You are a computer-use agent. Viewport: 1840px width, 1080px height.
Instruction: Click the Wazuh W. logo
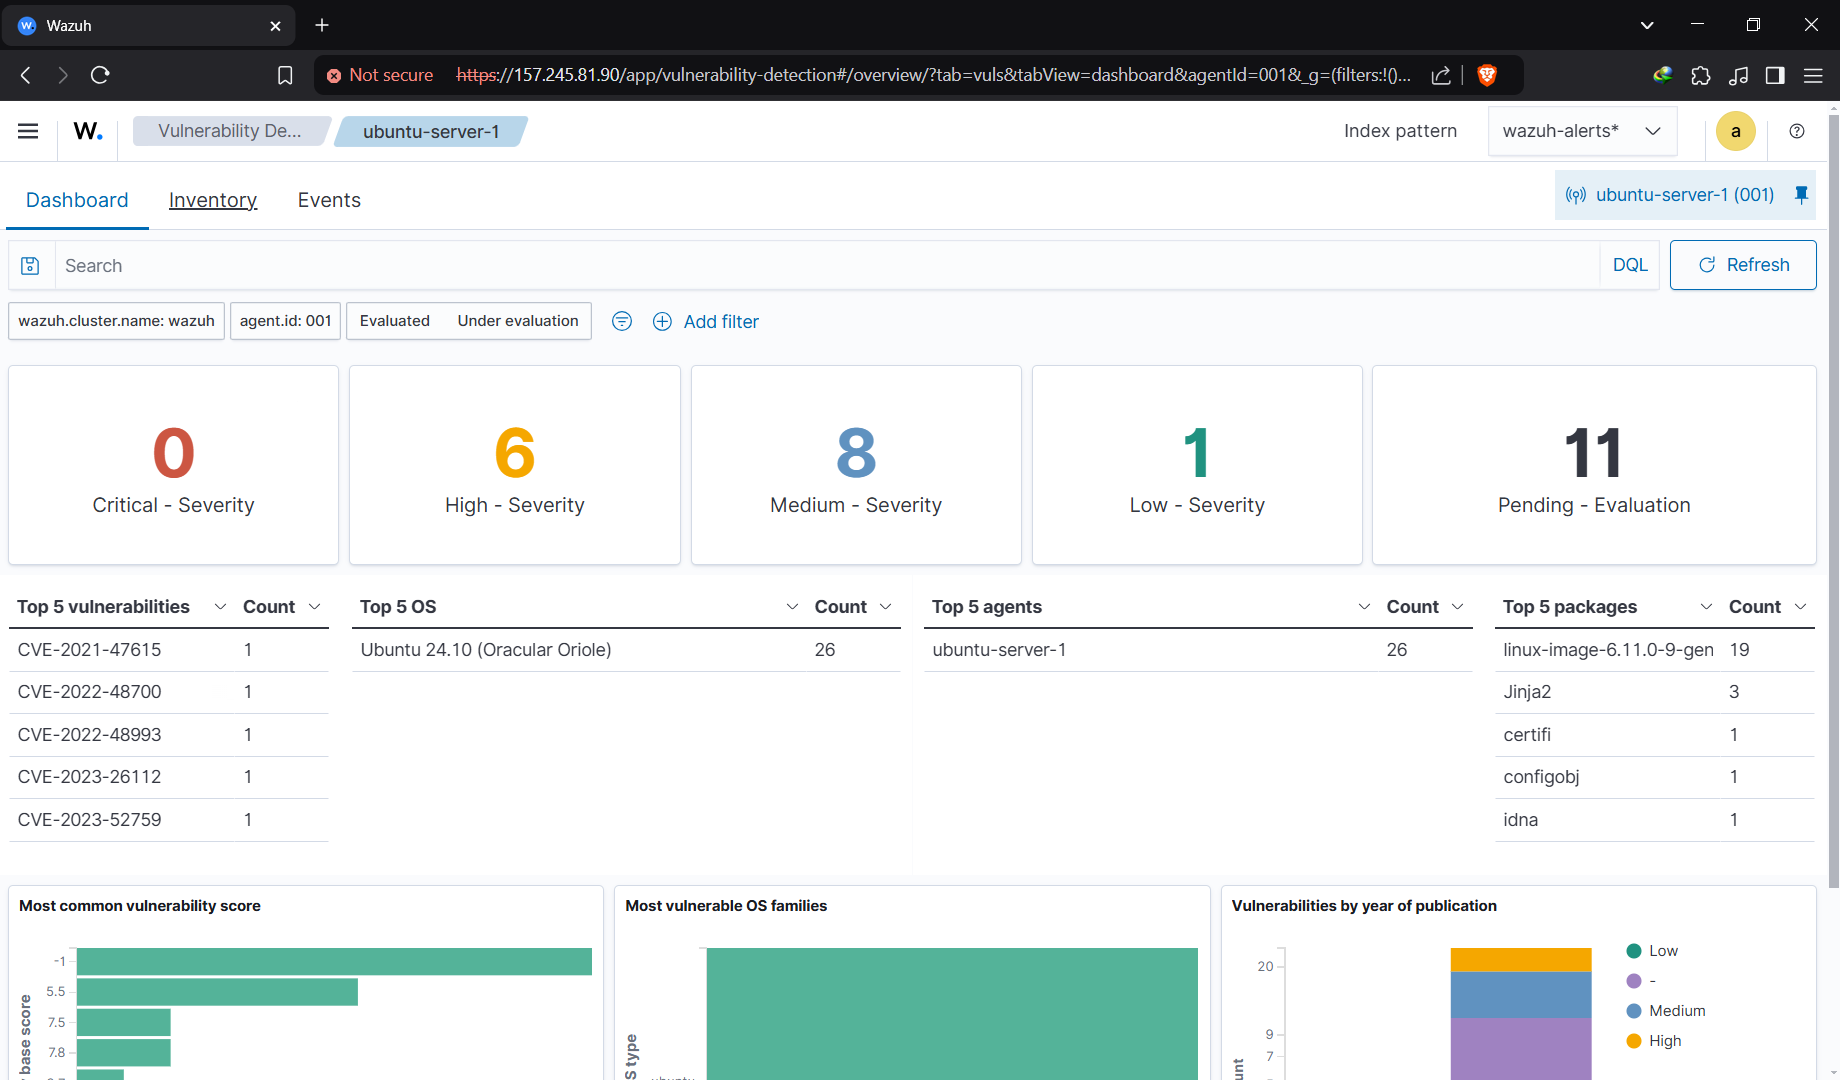pos(88,131)
